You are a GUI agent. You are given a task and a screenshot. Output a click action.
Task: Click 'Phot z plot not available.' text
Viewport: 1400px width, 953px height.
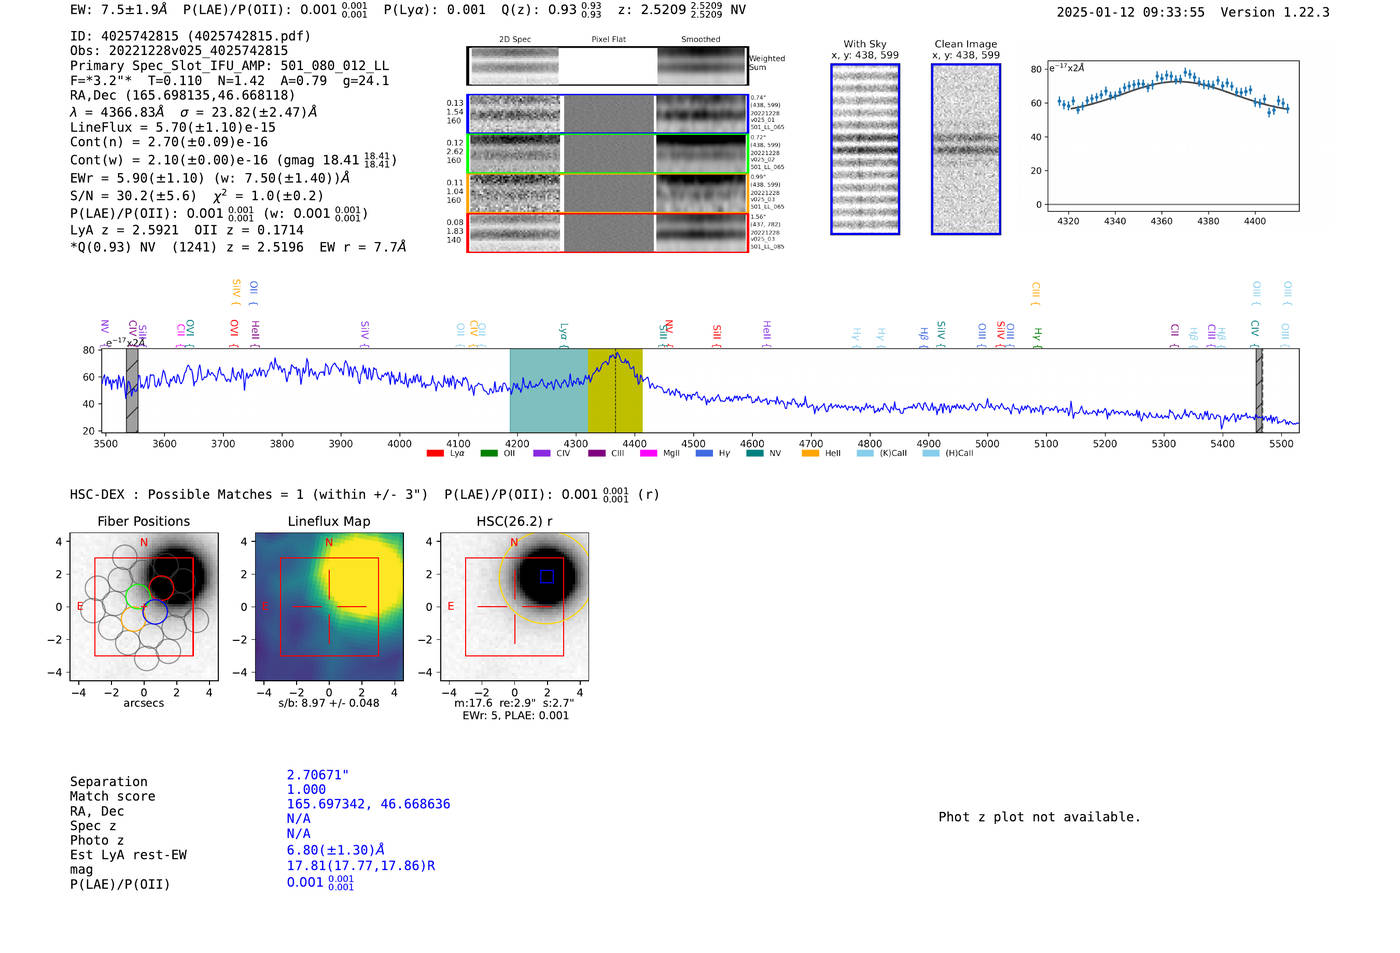[x=1039, y=817]
